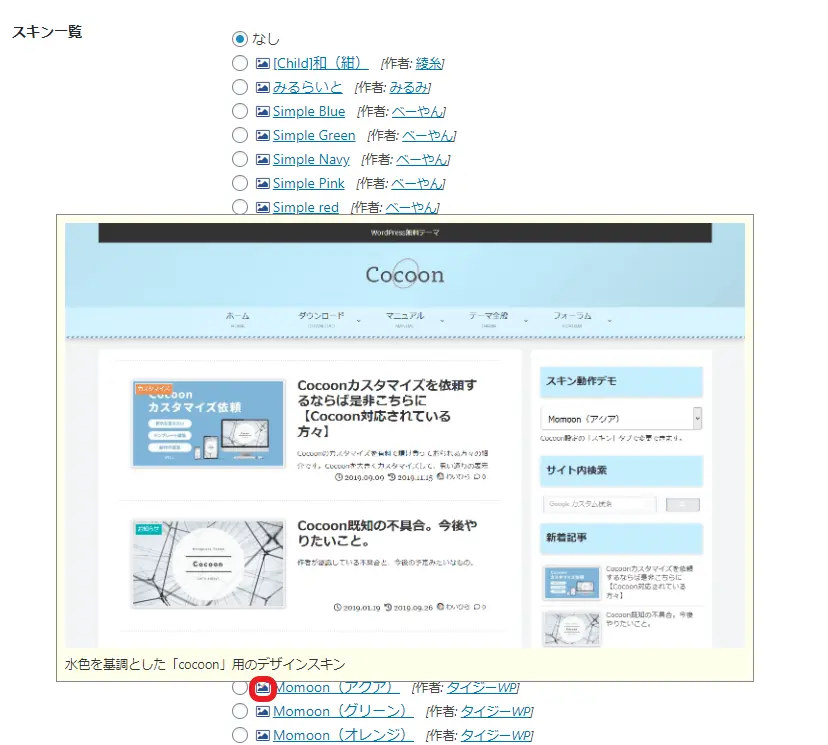Choose the みるらいと skin radio button
The height and width of the screenshot is (745, 828).
coord(240,87)
